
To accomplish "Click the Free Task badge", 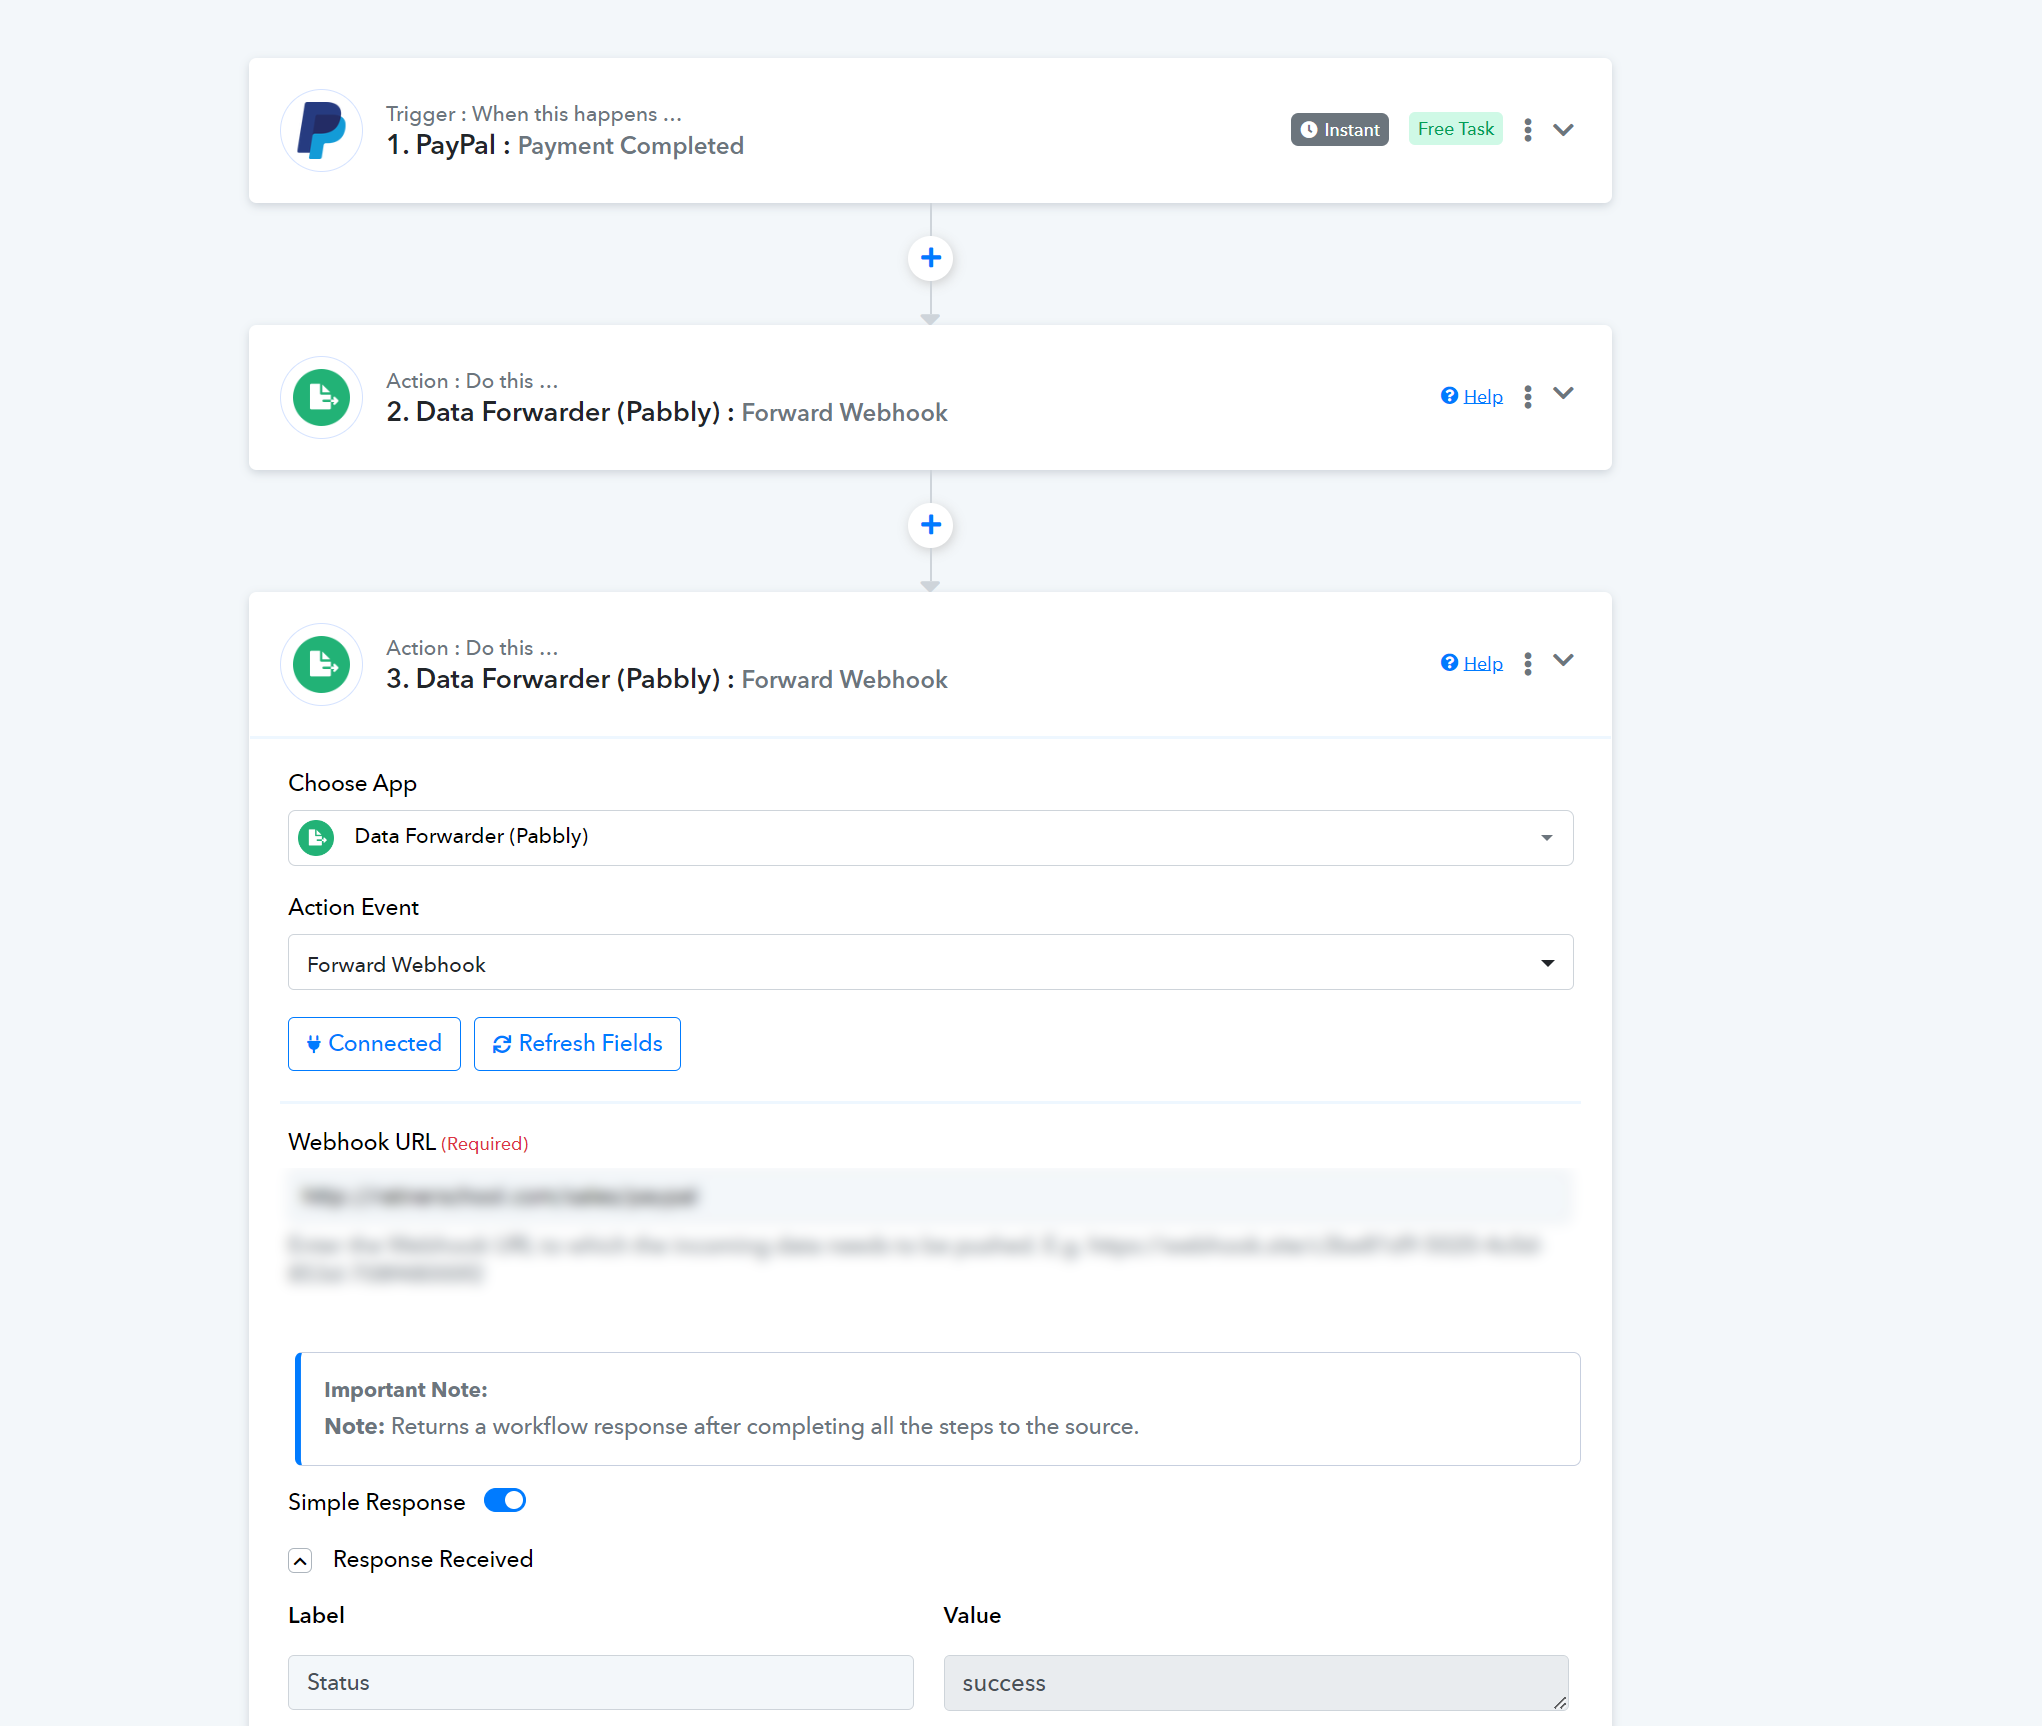I will (1455, 129).
